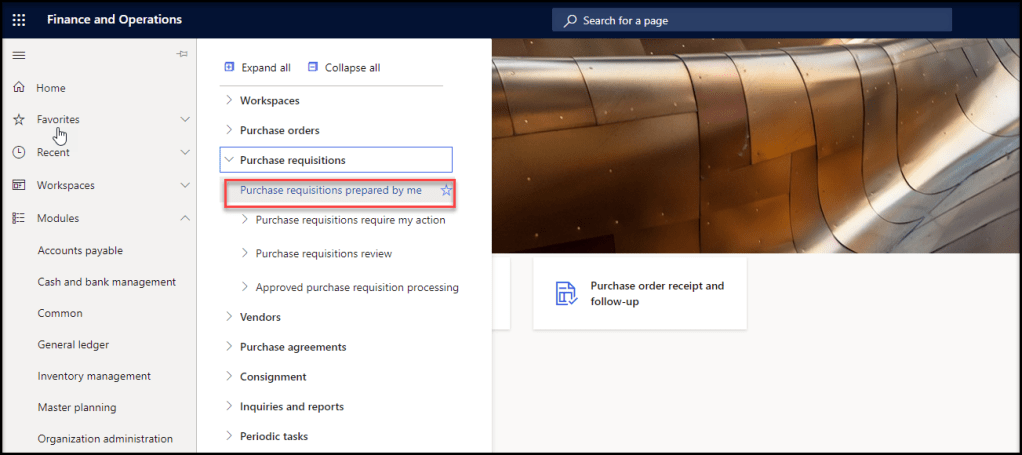Open Purchase order receipt and follow-up tile

click(x=640, y=293)
